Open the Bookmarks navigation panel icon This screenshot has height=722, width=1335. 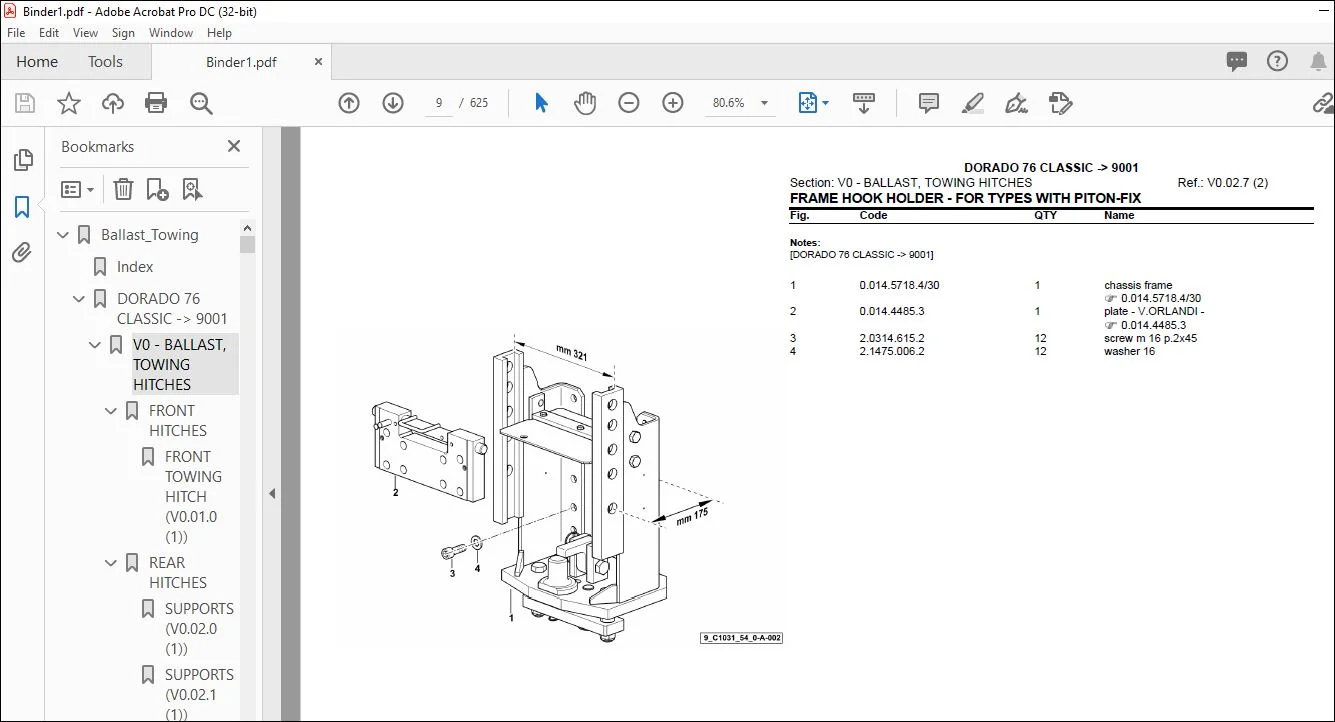click(22, 207)
